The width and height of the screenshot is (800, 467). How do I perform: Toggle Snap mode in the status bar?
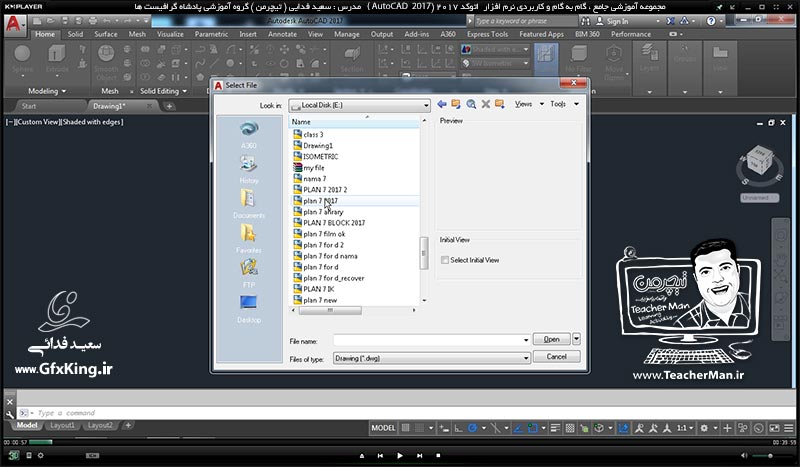pos(419,428)
